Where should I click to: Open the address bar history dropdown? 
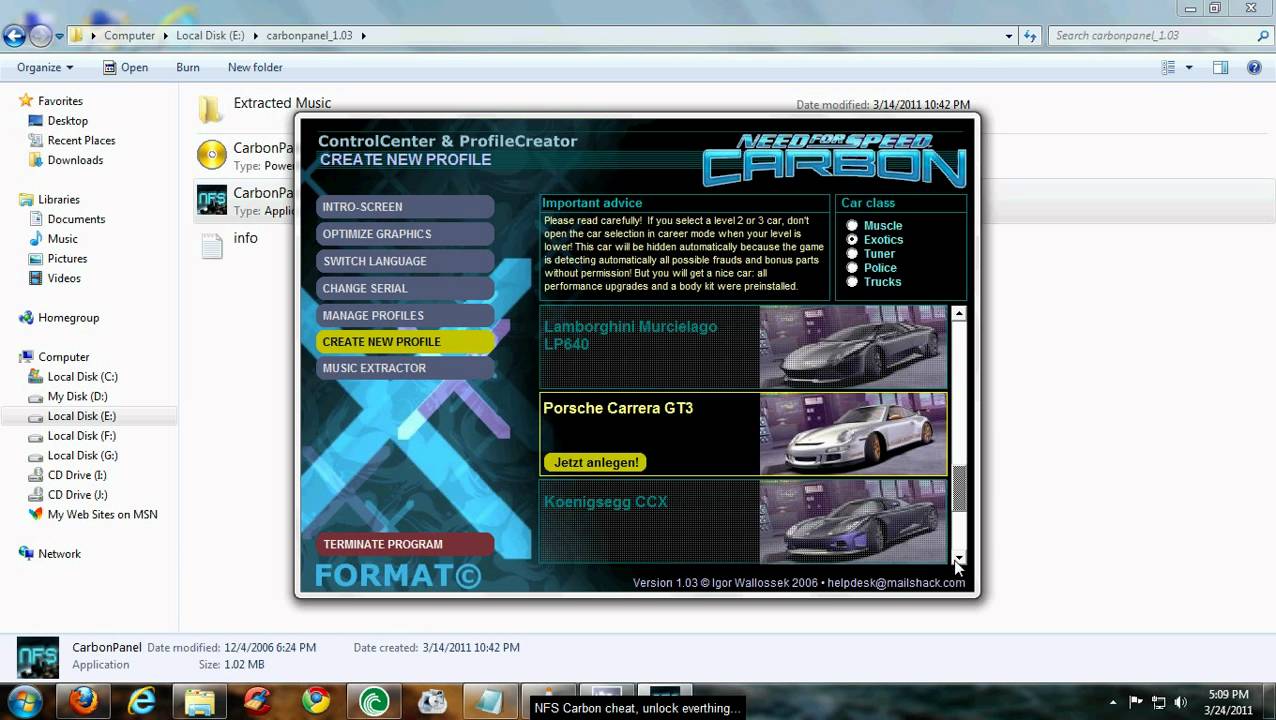click(1009, 35)
